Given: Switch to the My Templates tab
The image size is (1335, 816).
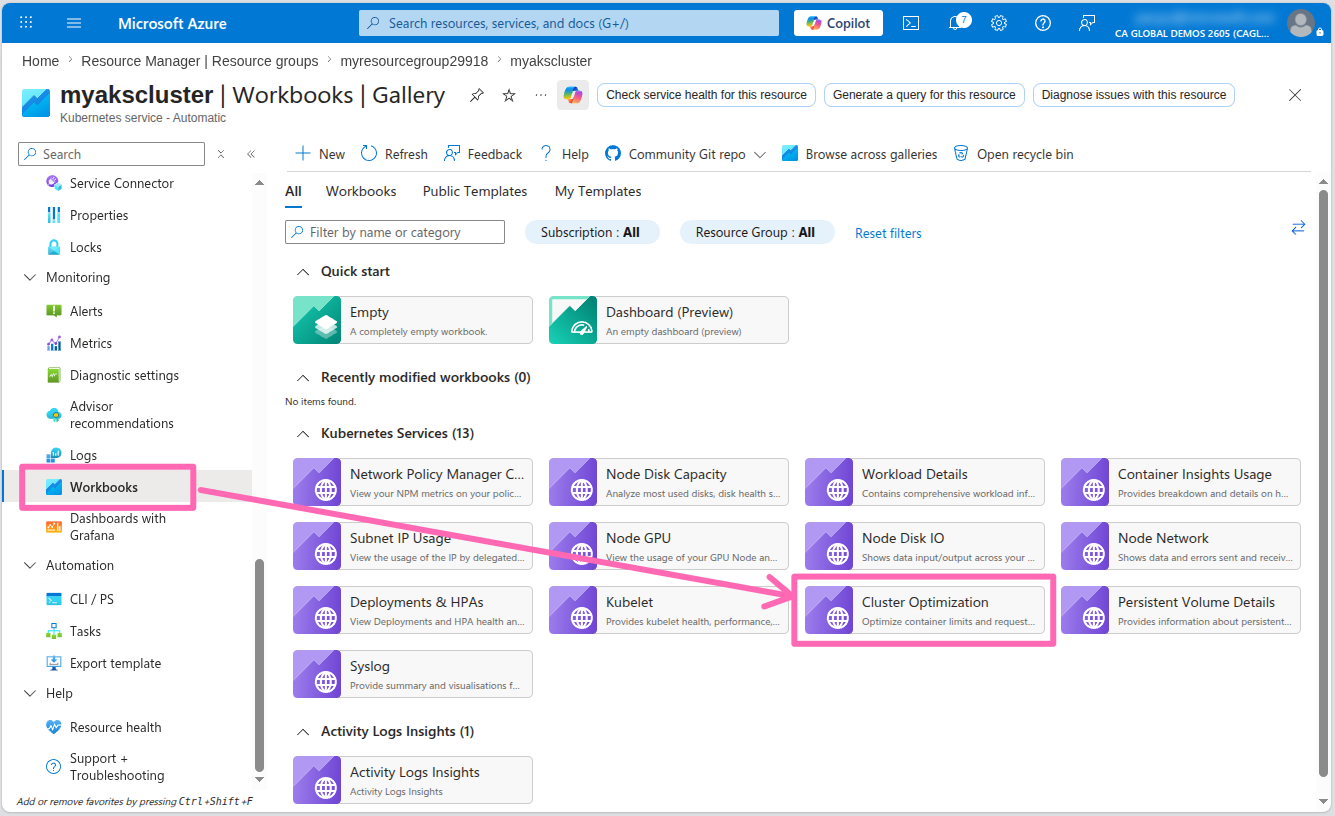Looking at the screenshot, I should click(598, 191).
